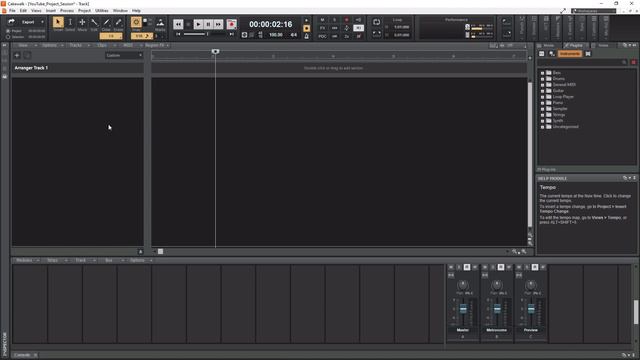Click the Preview bus pan knob
The width and height of the screenshot is (640, 360).
coord(531,284)
